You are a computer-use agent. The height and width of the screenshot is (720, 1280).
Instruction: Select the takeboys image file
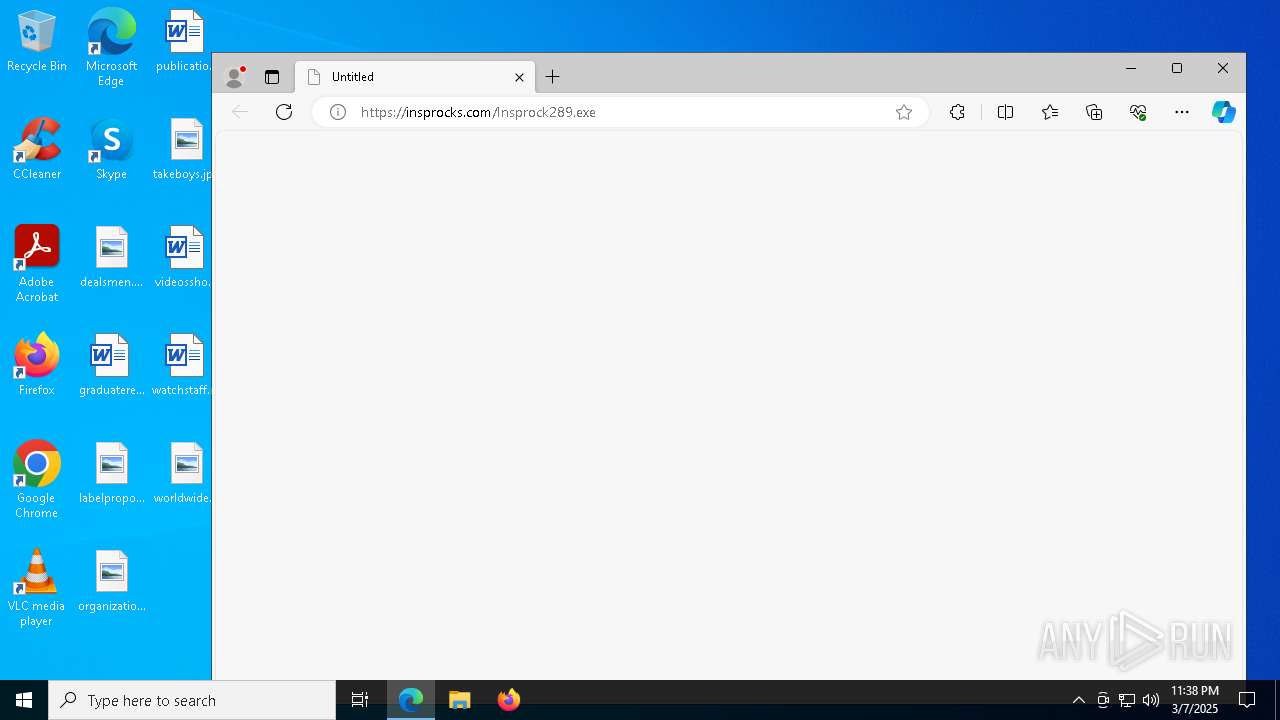(182, 149)
